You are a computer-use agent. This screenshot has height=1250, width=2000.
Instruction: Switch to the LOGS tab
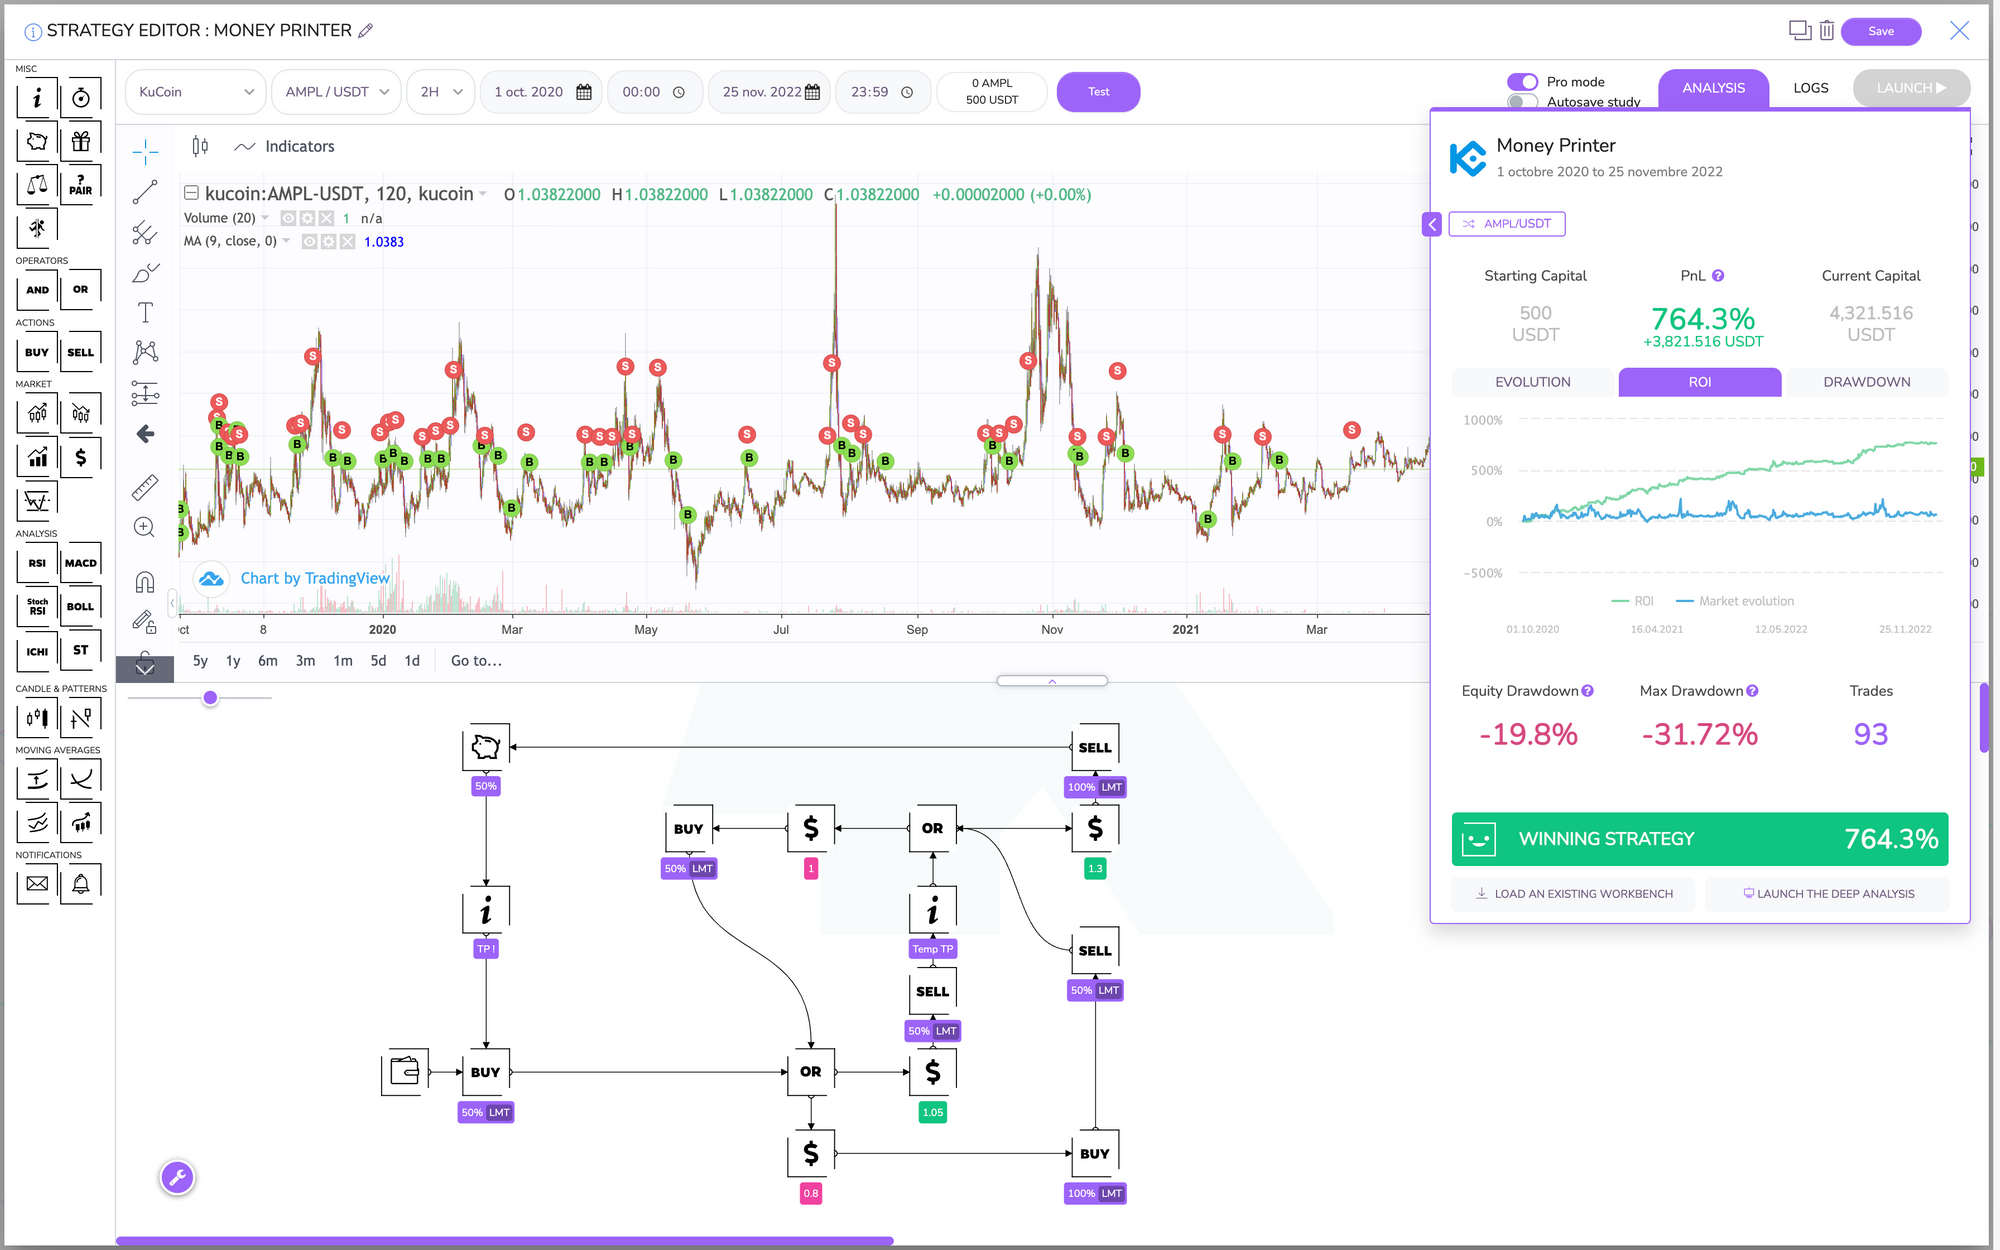[x=1810, y=88]
